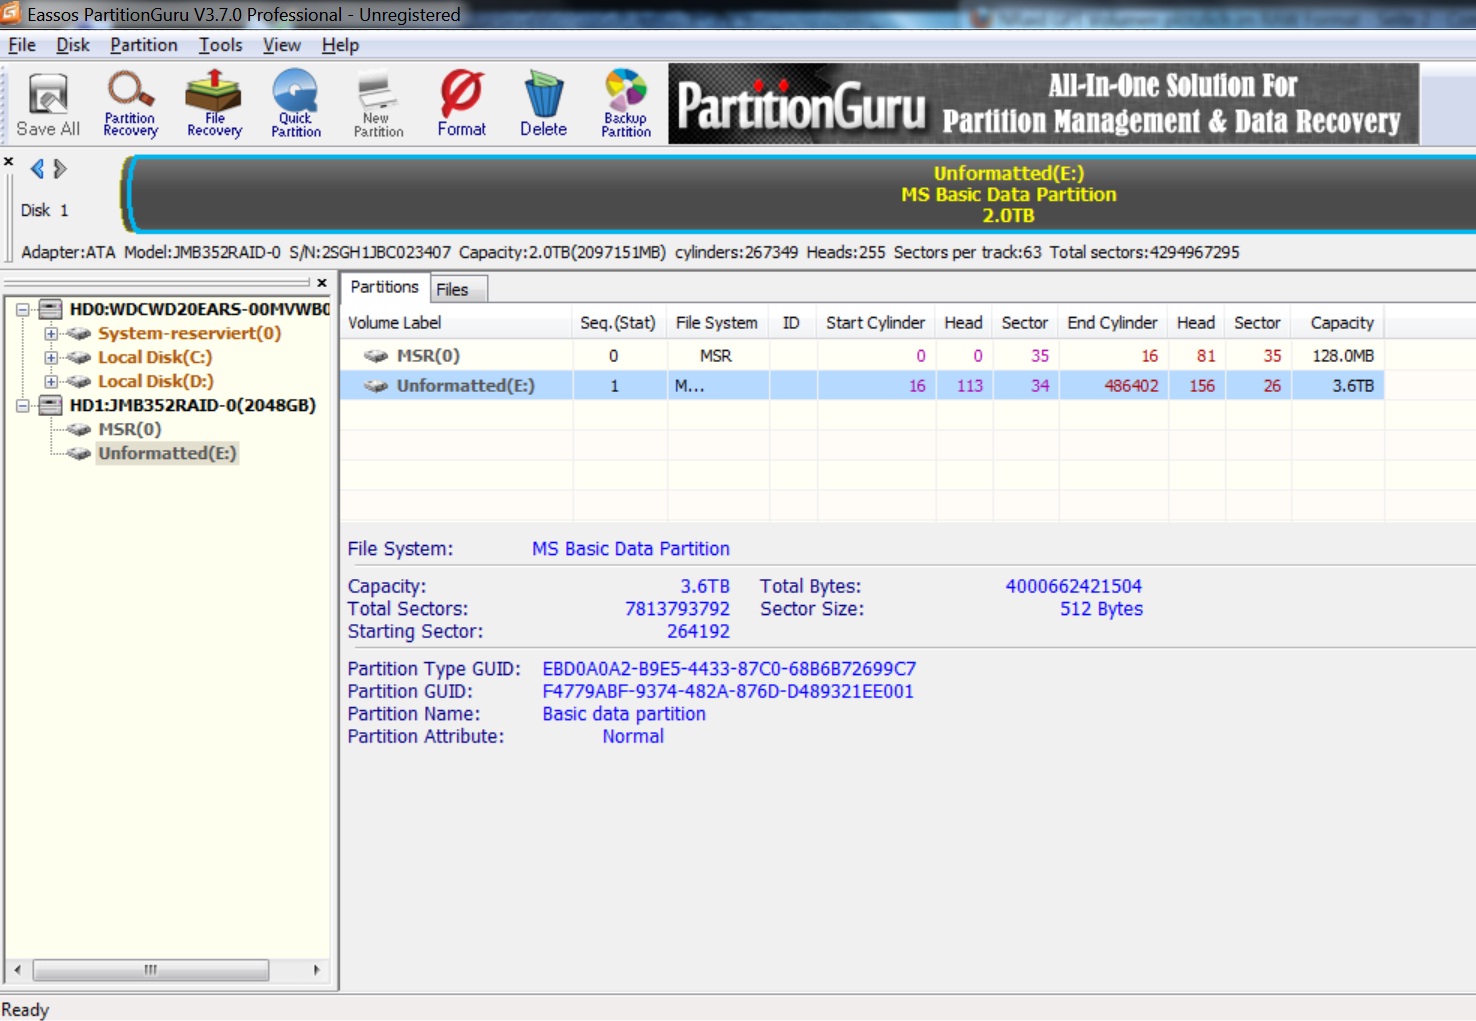Click MSR(0) row icon in partition table
The height and width of the screenshot is (1021, 1476).
[x=376, y=355]
